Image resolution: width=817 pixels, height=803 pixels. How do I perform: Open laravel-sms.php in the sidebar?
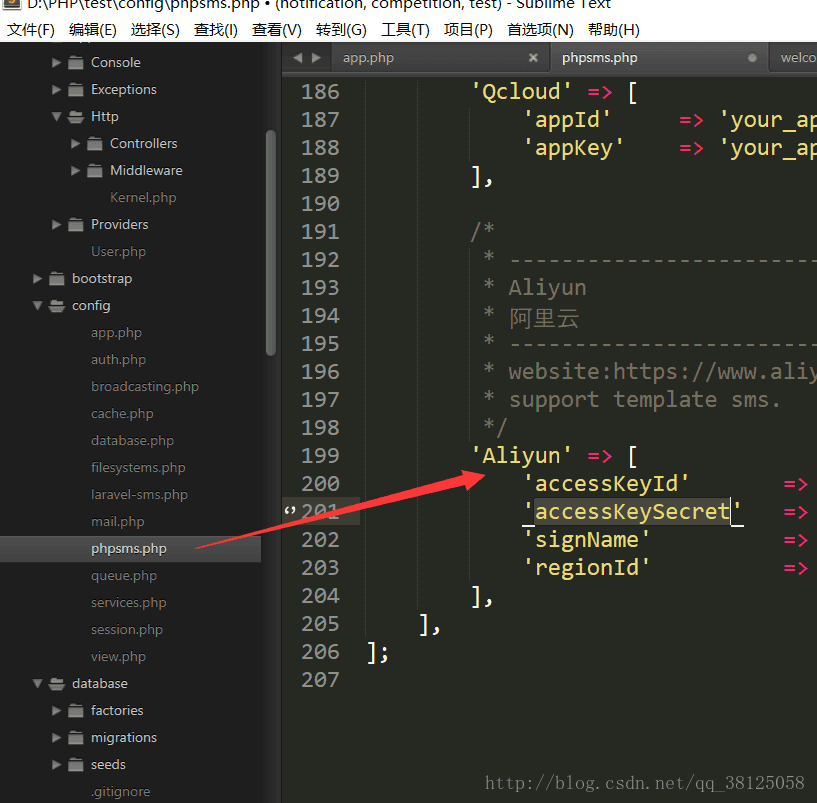pos(139,495)
